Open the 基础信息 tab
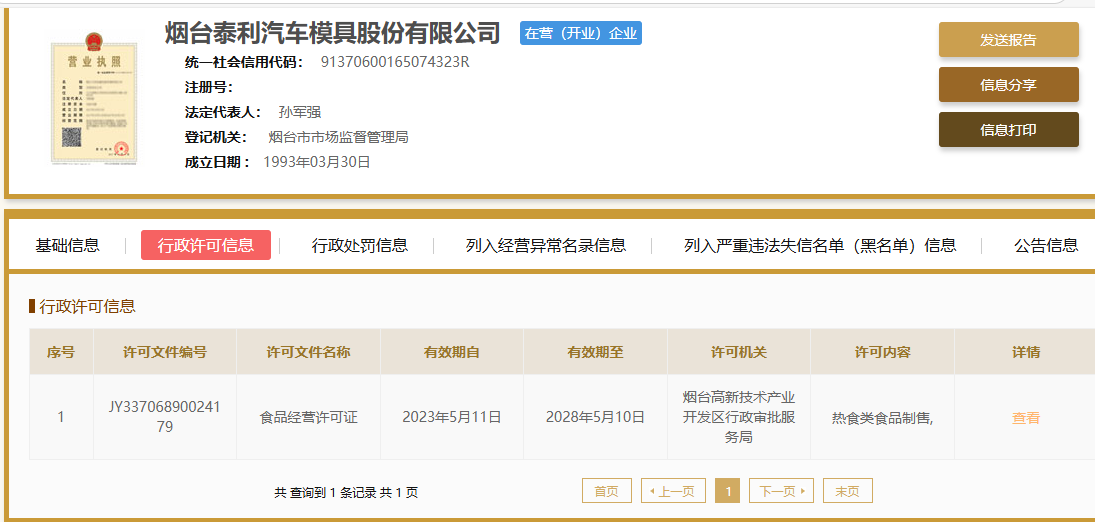This screenshot has height=522, width=1095. click(x=68, y=245)
